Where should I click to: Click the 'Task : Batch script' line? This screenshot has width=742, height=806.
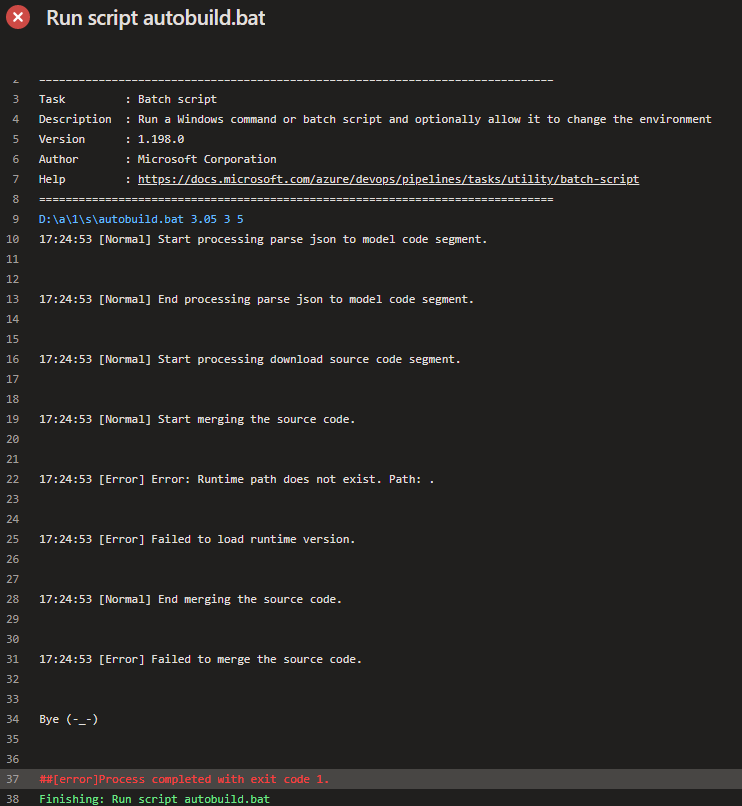point(127,99)
